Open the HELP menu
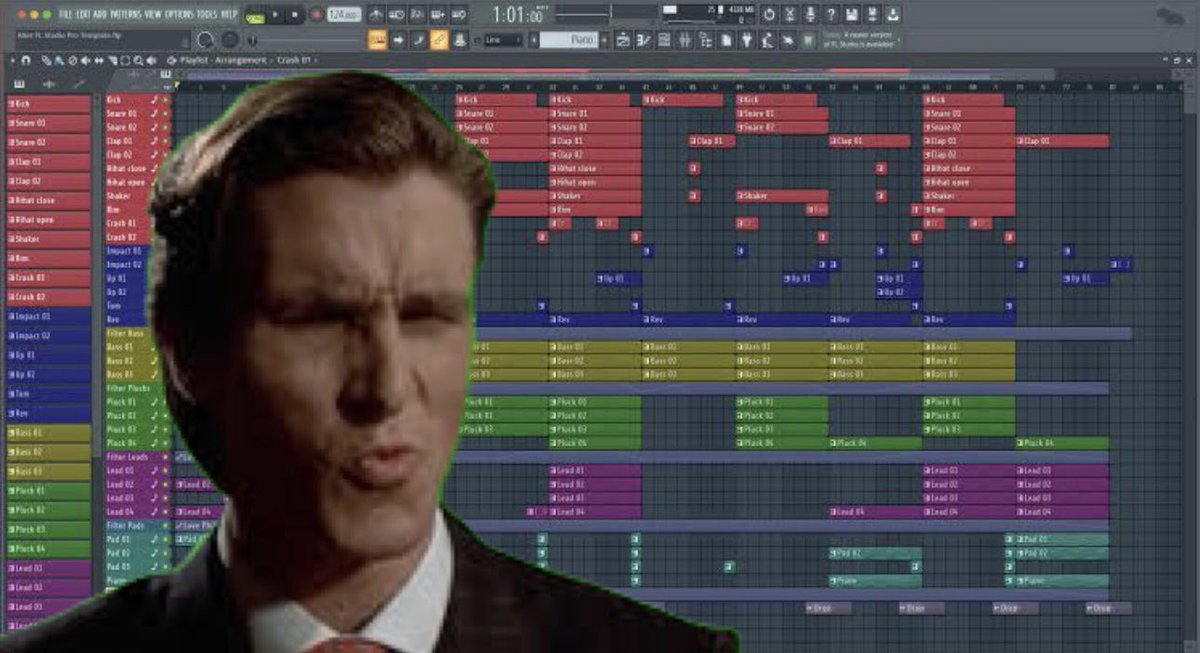 tap(229, 15)
